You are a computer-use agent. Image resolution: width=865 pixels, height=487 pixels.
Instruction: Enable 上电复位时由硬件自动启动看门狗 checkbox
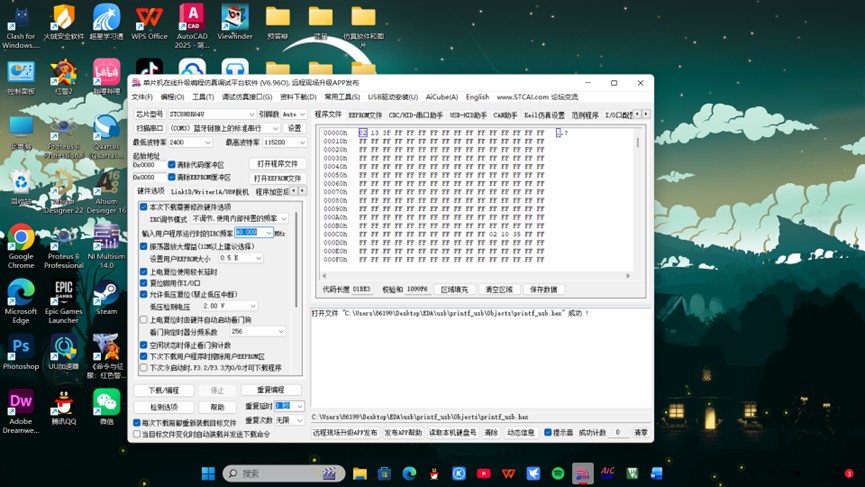(143, 319)
